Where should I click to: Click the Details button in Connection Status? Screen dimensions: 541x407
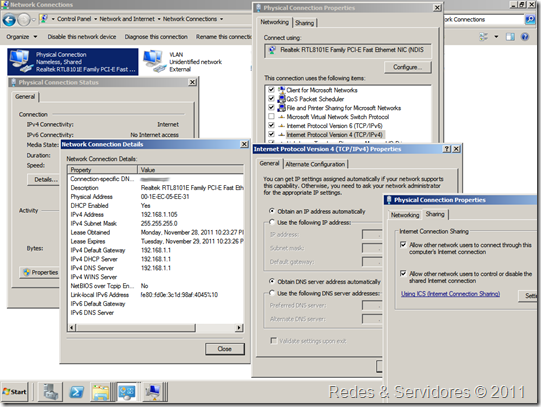(43, 180)
